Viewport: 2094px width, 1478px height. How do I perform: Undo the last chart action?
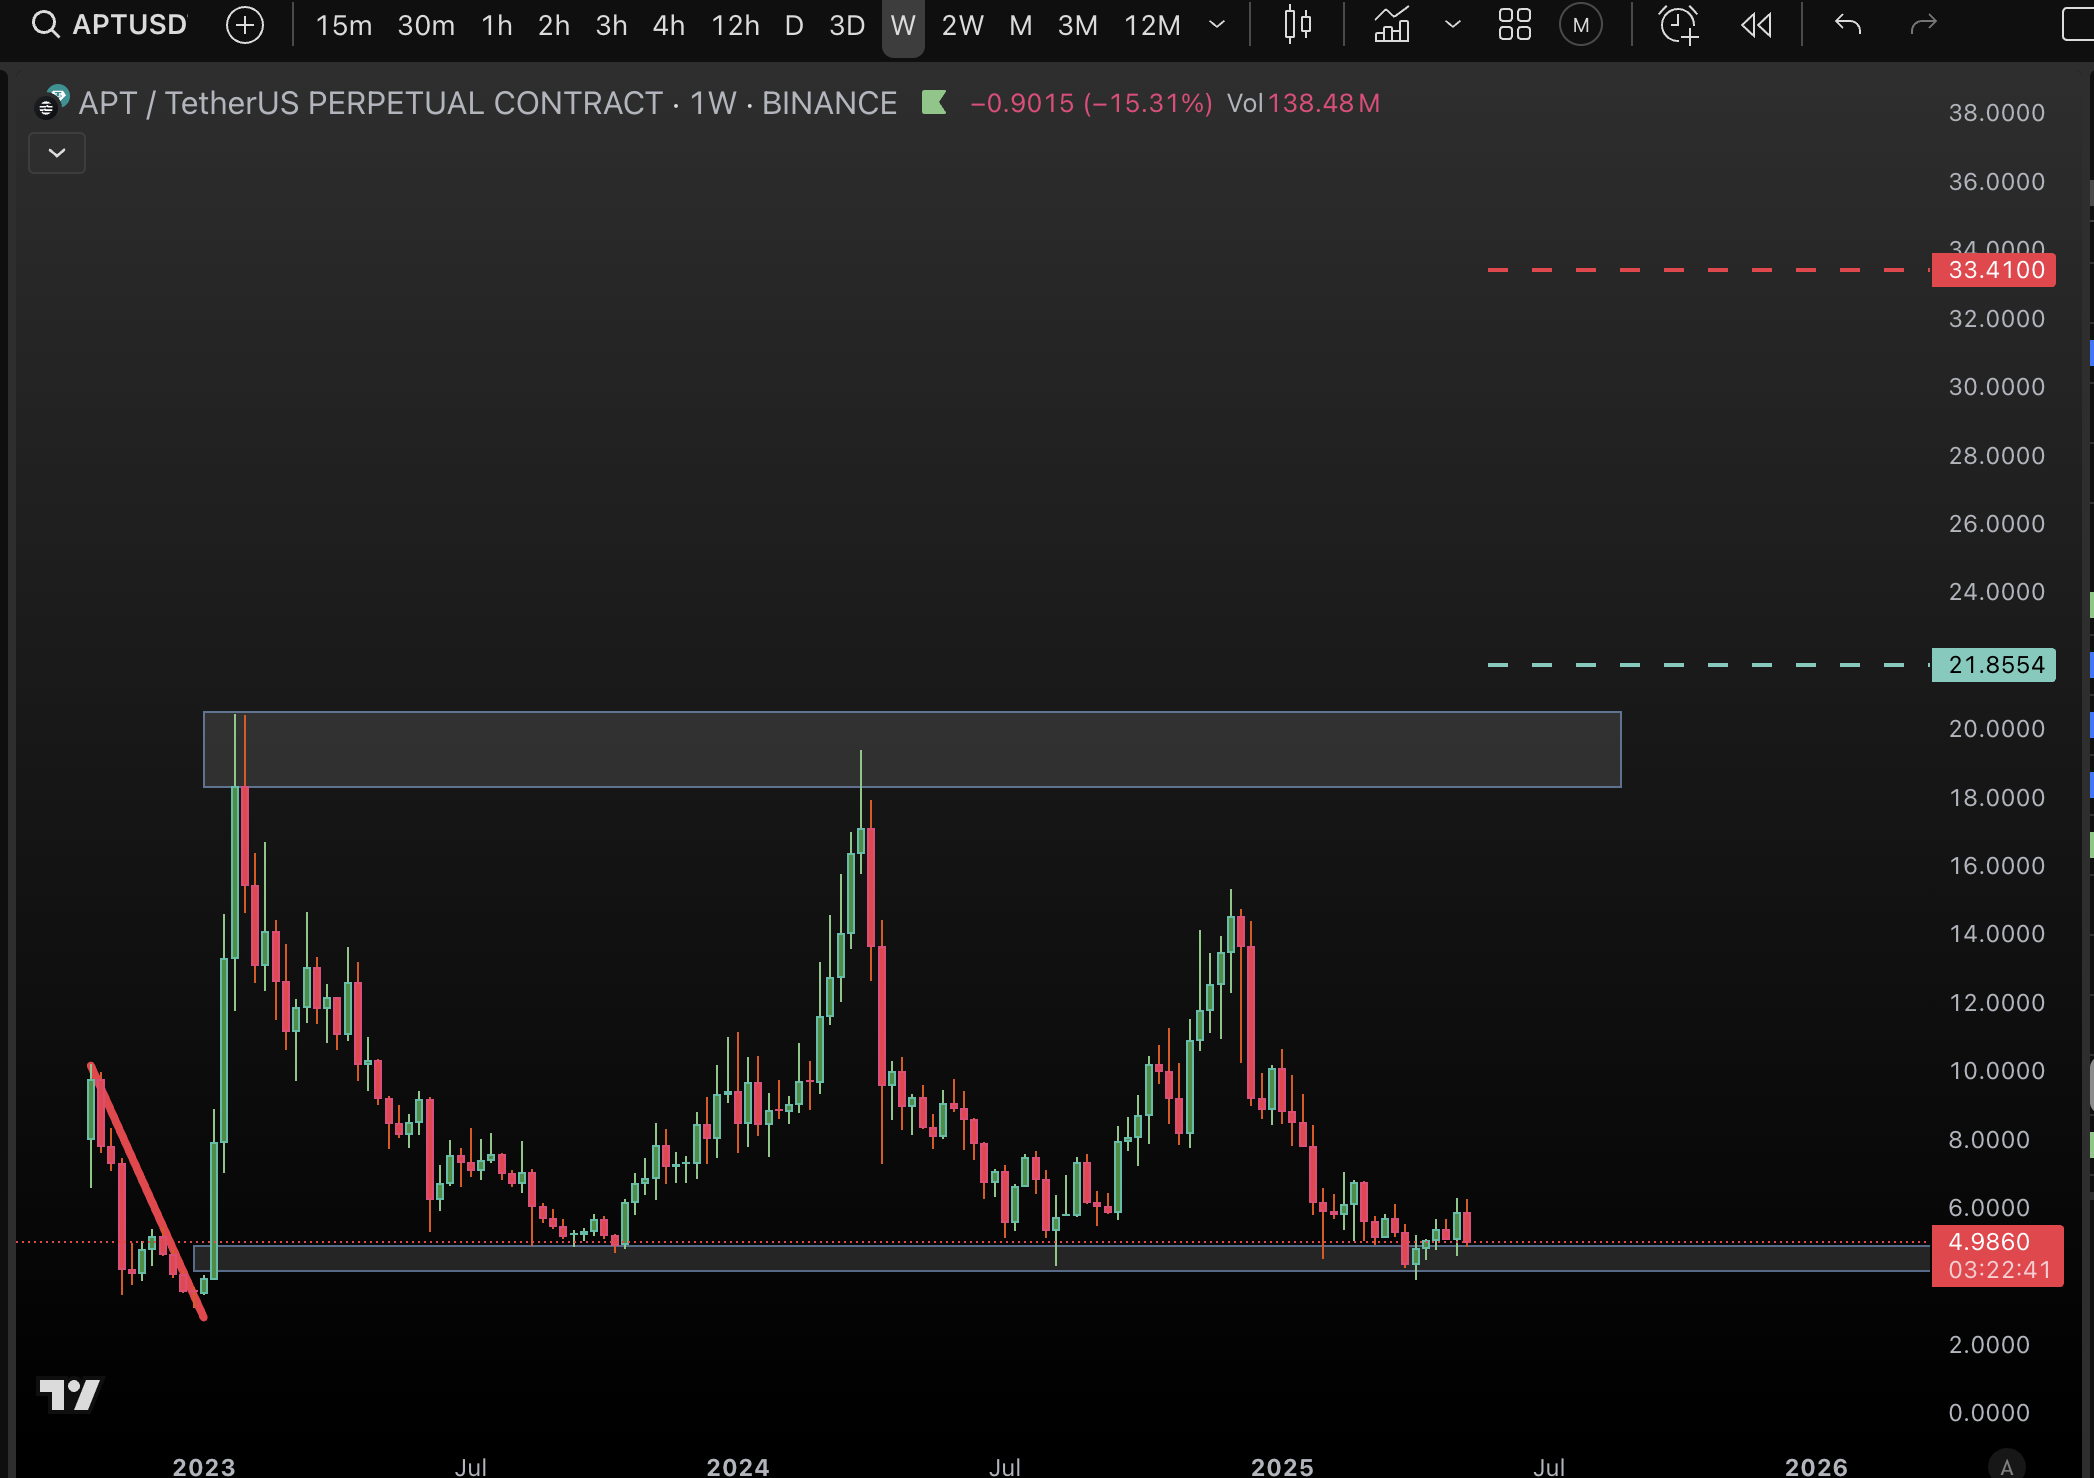tap(1848, 25)
